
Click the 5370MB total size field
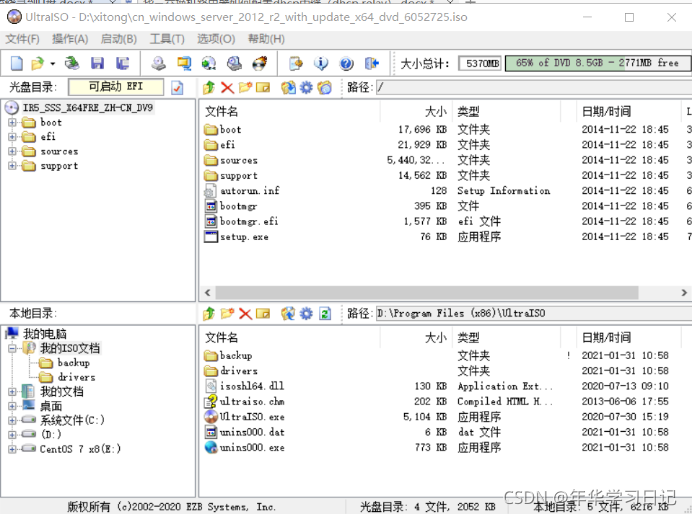click(480, 64)
